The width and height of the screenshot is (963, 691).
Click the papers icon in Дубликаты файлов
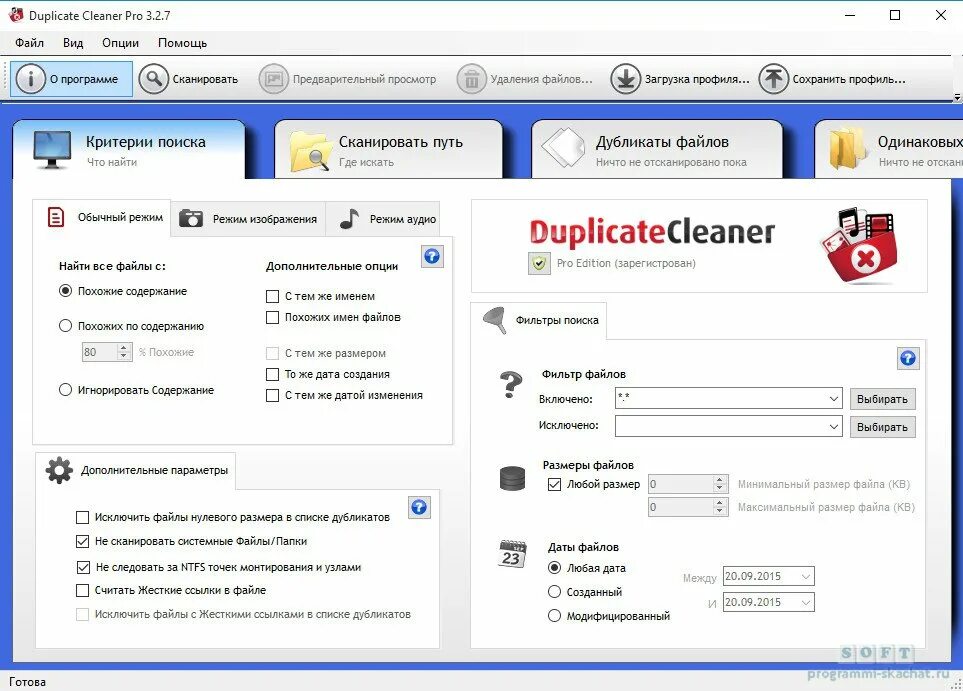[563, 147]
